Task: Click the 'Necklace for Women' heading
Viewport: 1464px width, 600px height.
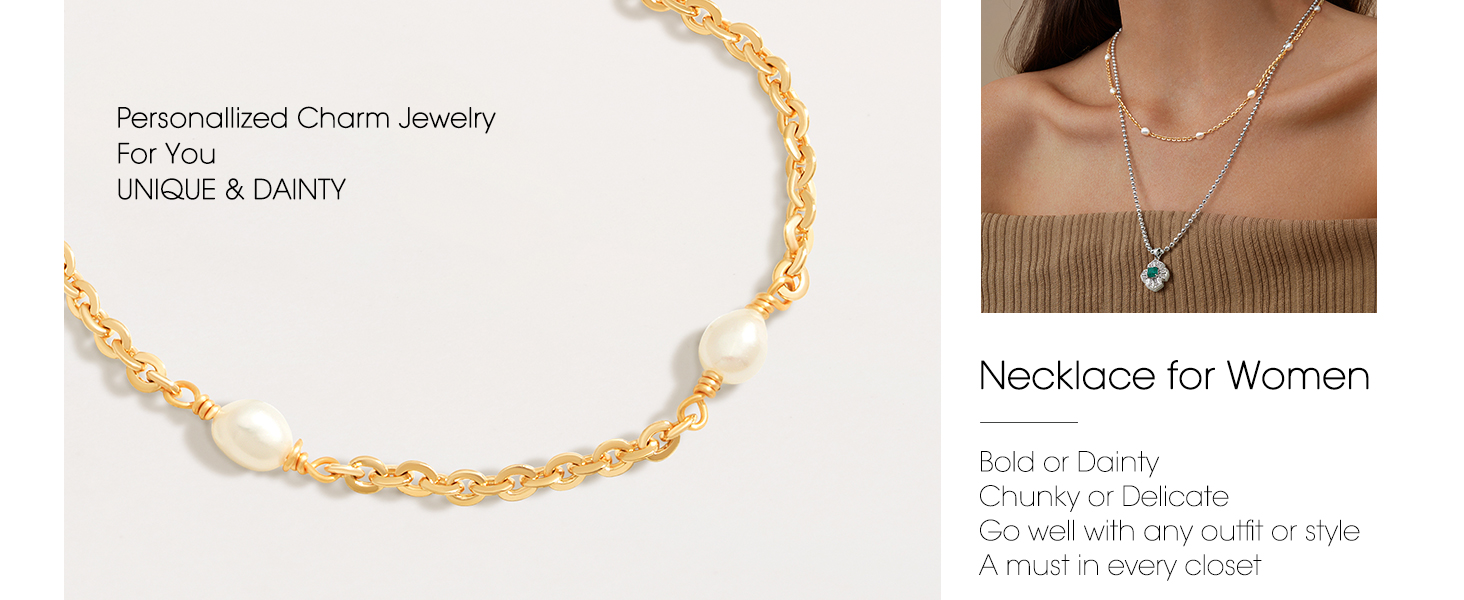Action: point(1174,376)
